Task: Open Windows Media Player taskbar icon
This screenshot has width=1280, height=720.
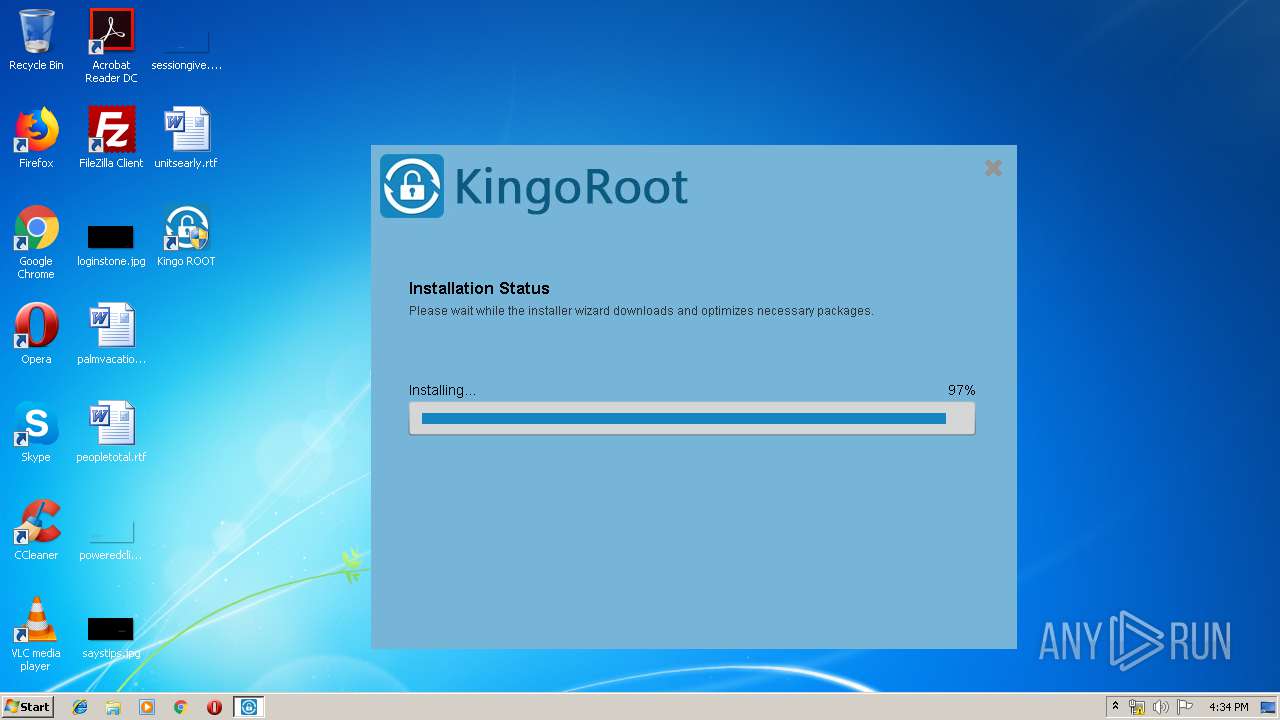Action: [147, 707]
